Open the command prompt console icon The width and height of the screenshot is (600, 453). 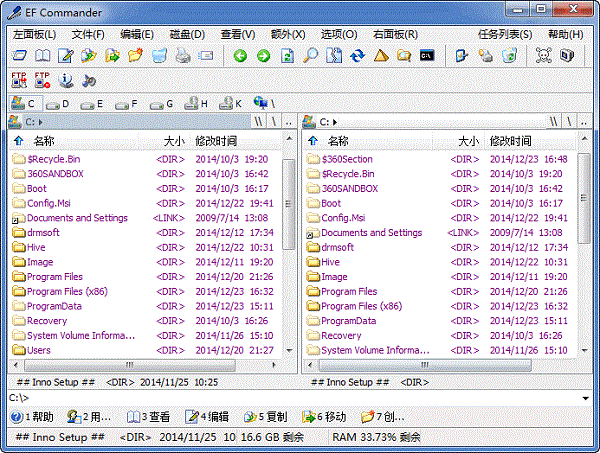(x=427, y=56)
